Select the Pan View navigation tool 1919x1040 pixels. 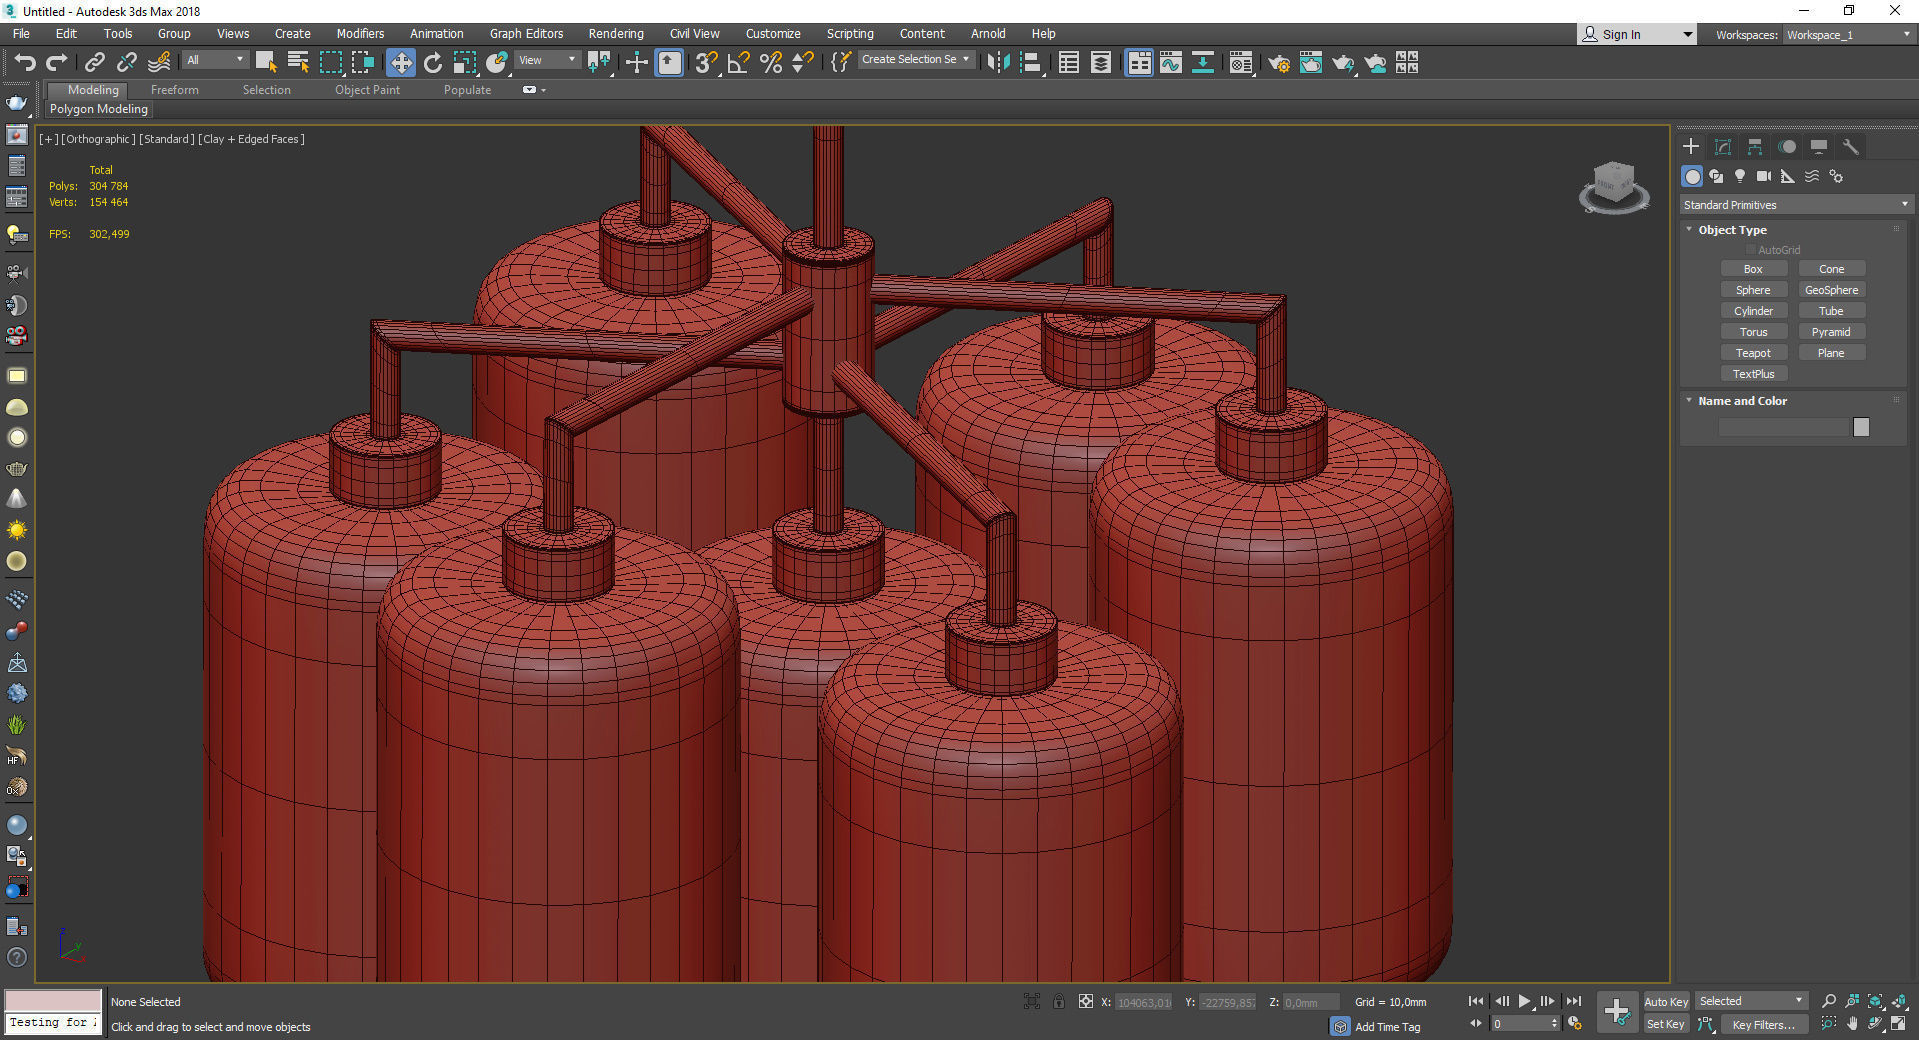[x=1852, y=1024]
